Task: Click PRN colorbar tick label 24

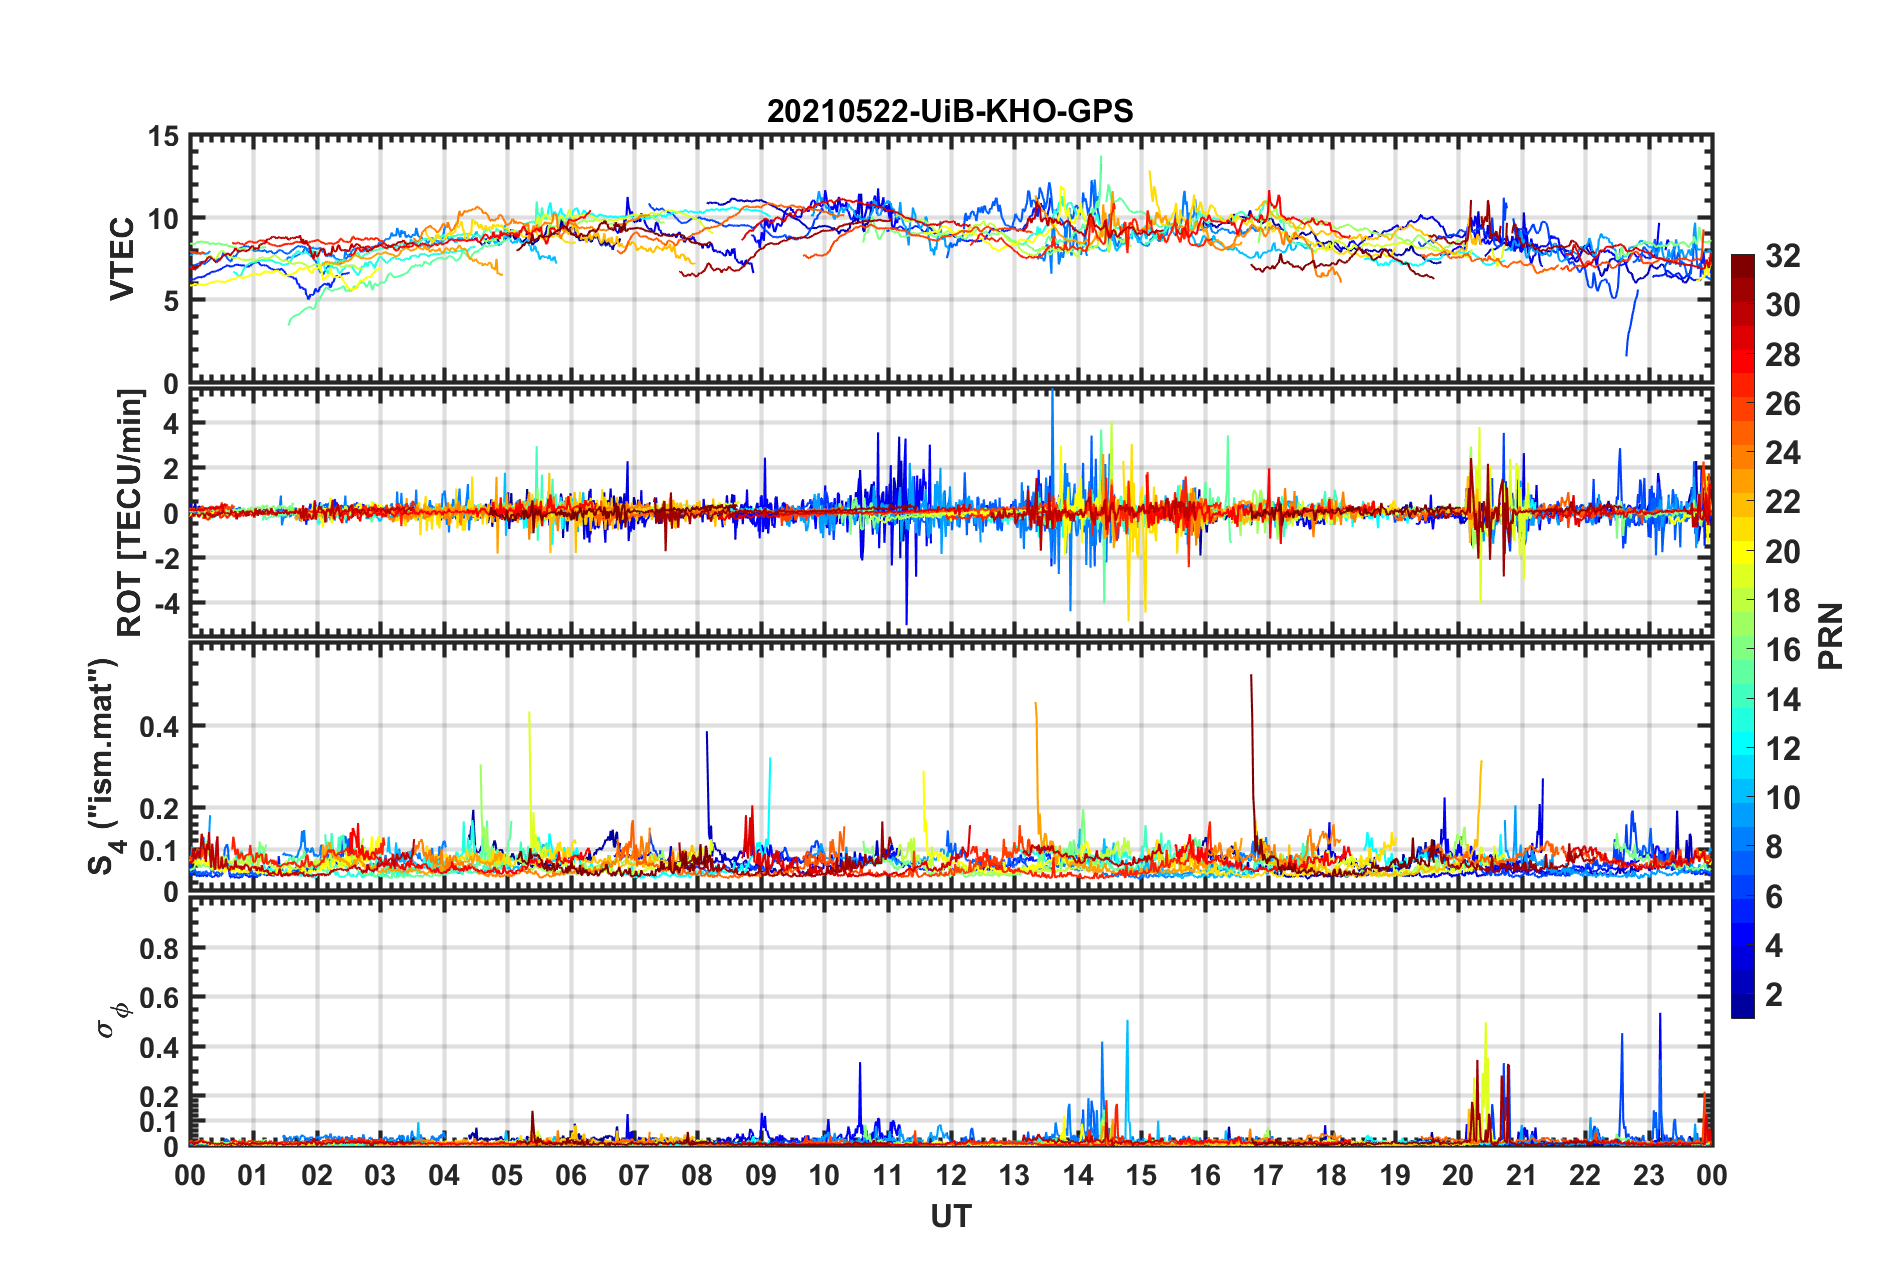Action: point(1782,453)
